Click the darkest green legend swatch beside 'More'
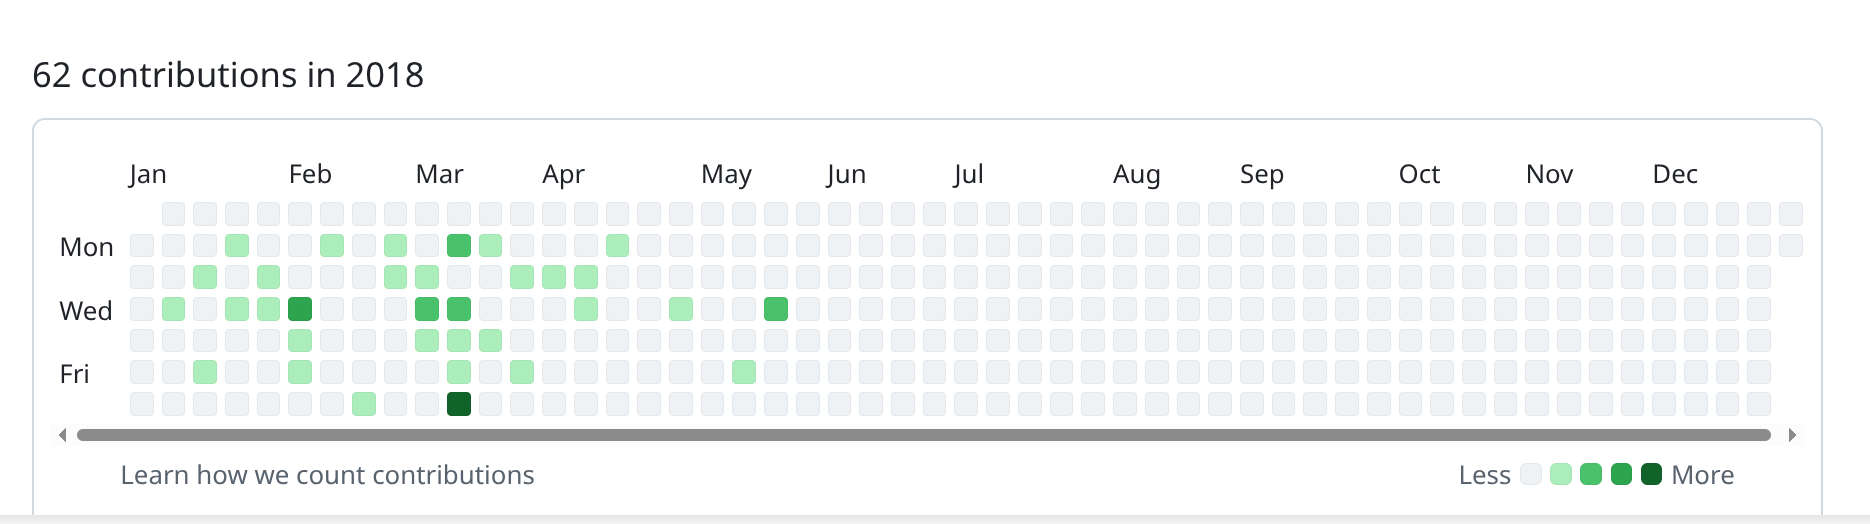1870x524 pixels. tap(1652, 474)
